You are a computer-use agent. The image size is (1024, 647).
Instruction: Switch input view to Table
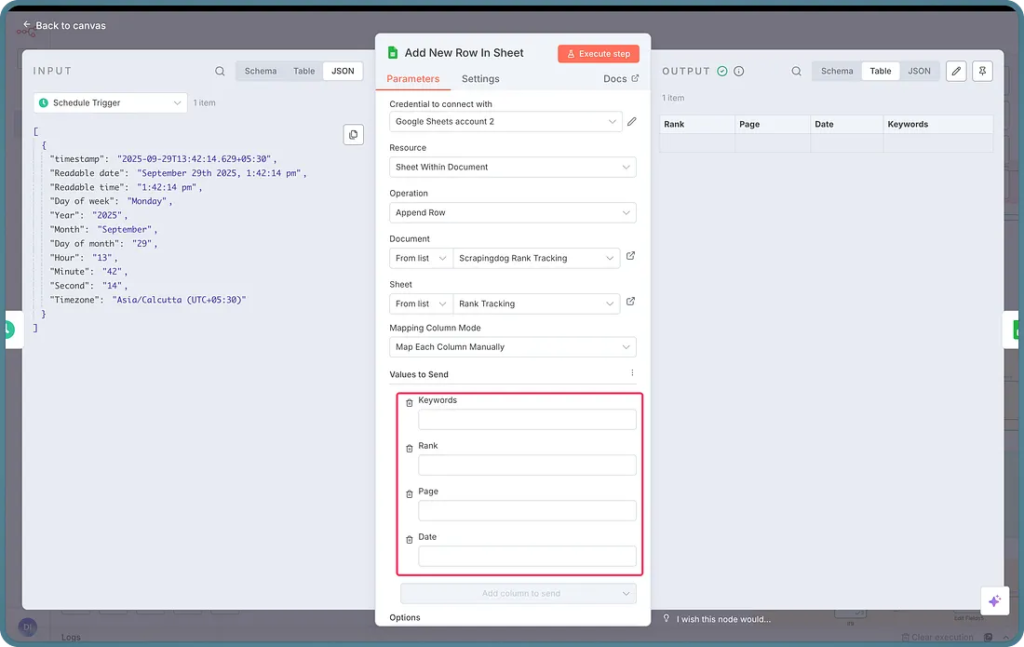(303, 71)
